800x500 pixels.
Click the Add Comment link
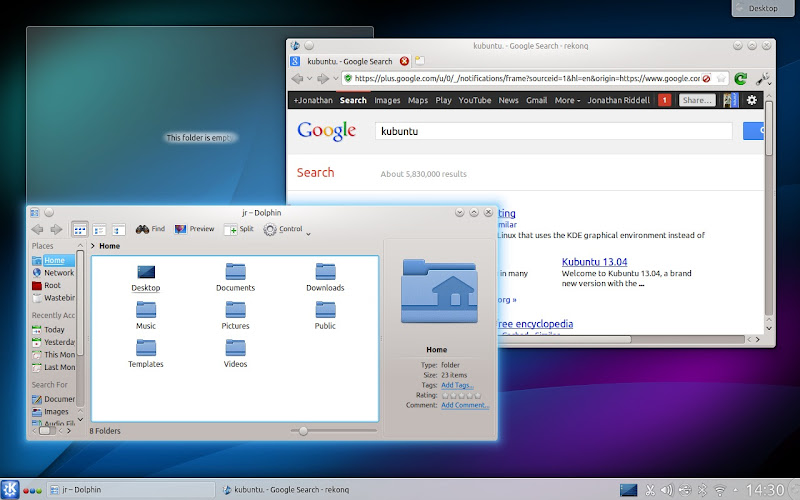[x=465, y=405]
